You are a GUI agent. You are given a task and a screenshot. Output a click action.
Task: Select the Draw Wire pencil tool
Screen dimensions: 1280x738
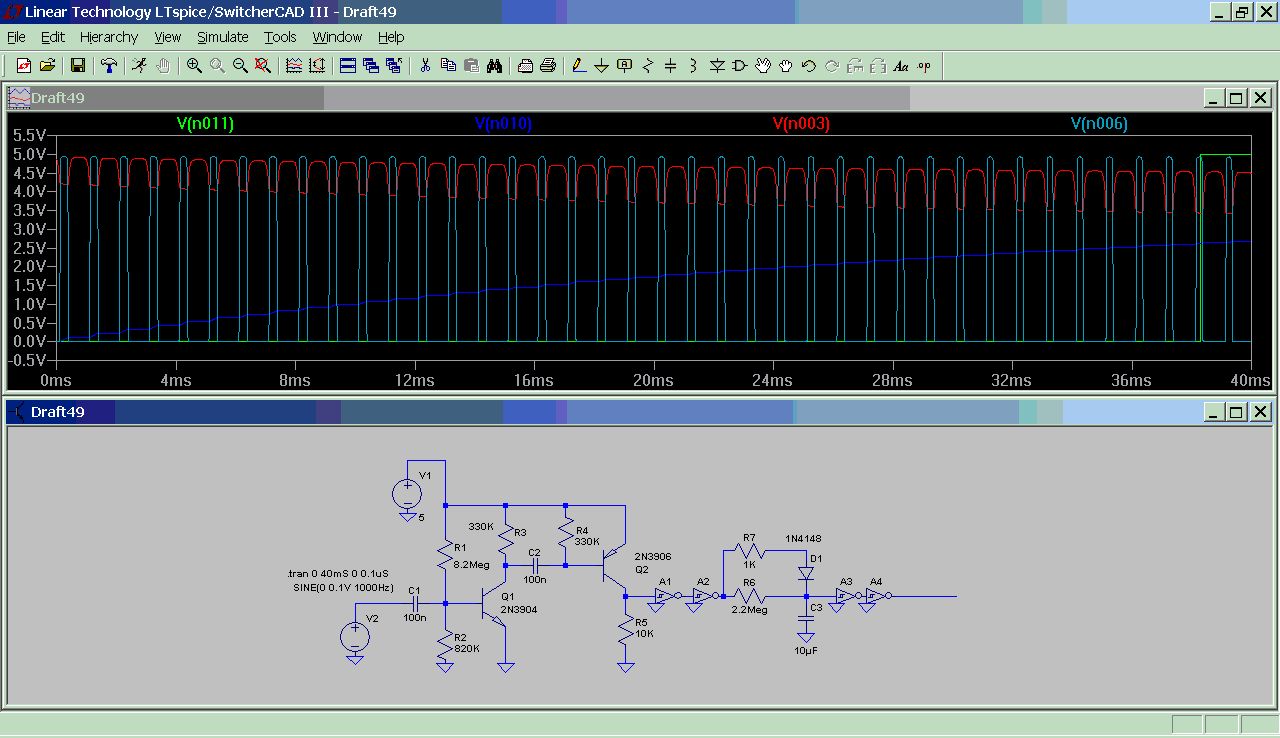(578, 66)
